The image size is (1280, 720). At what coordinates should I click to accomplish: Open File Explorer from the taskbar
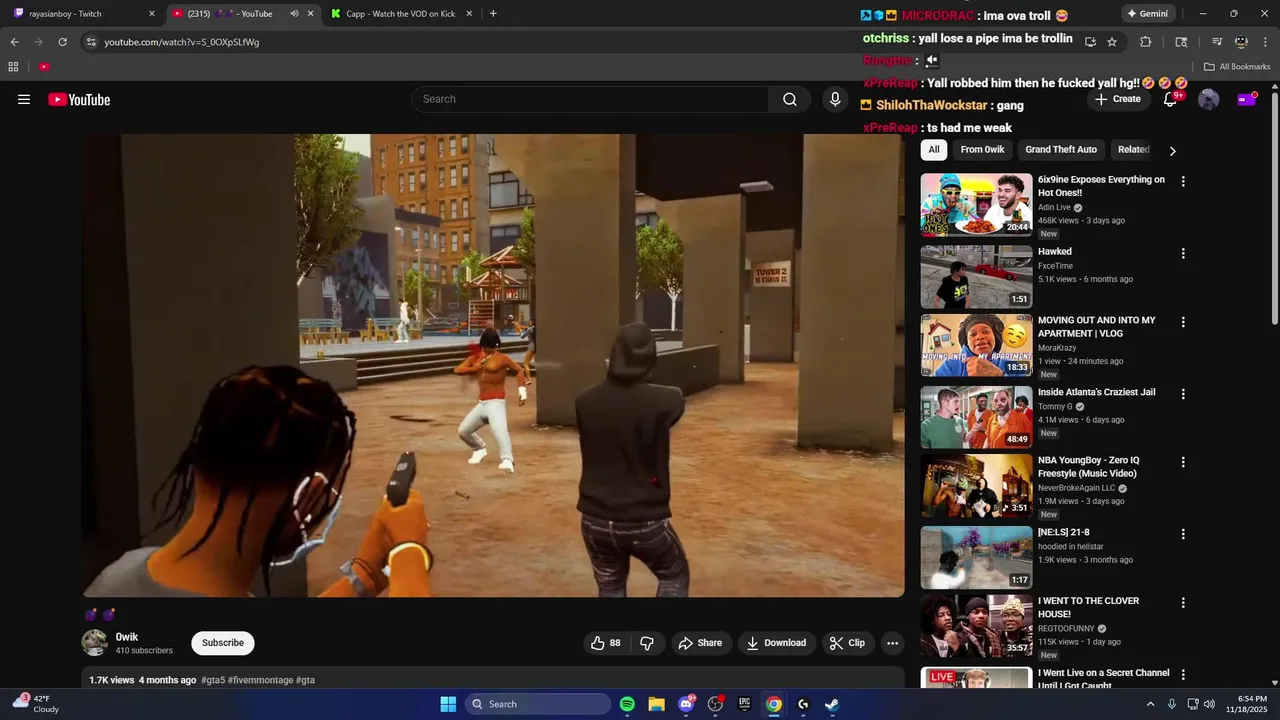[656, 704]
